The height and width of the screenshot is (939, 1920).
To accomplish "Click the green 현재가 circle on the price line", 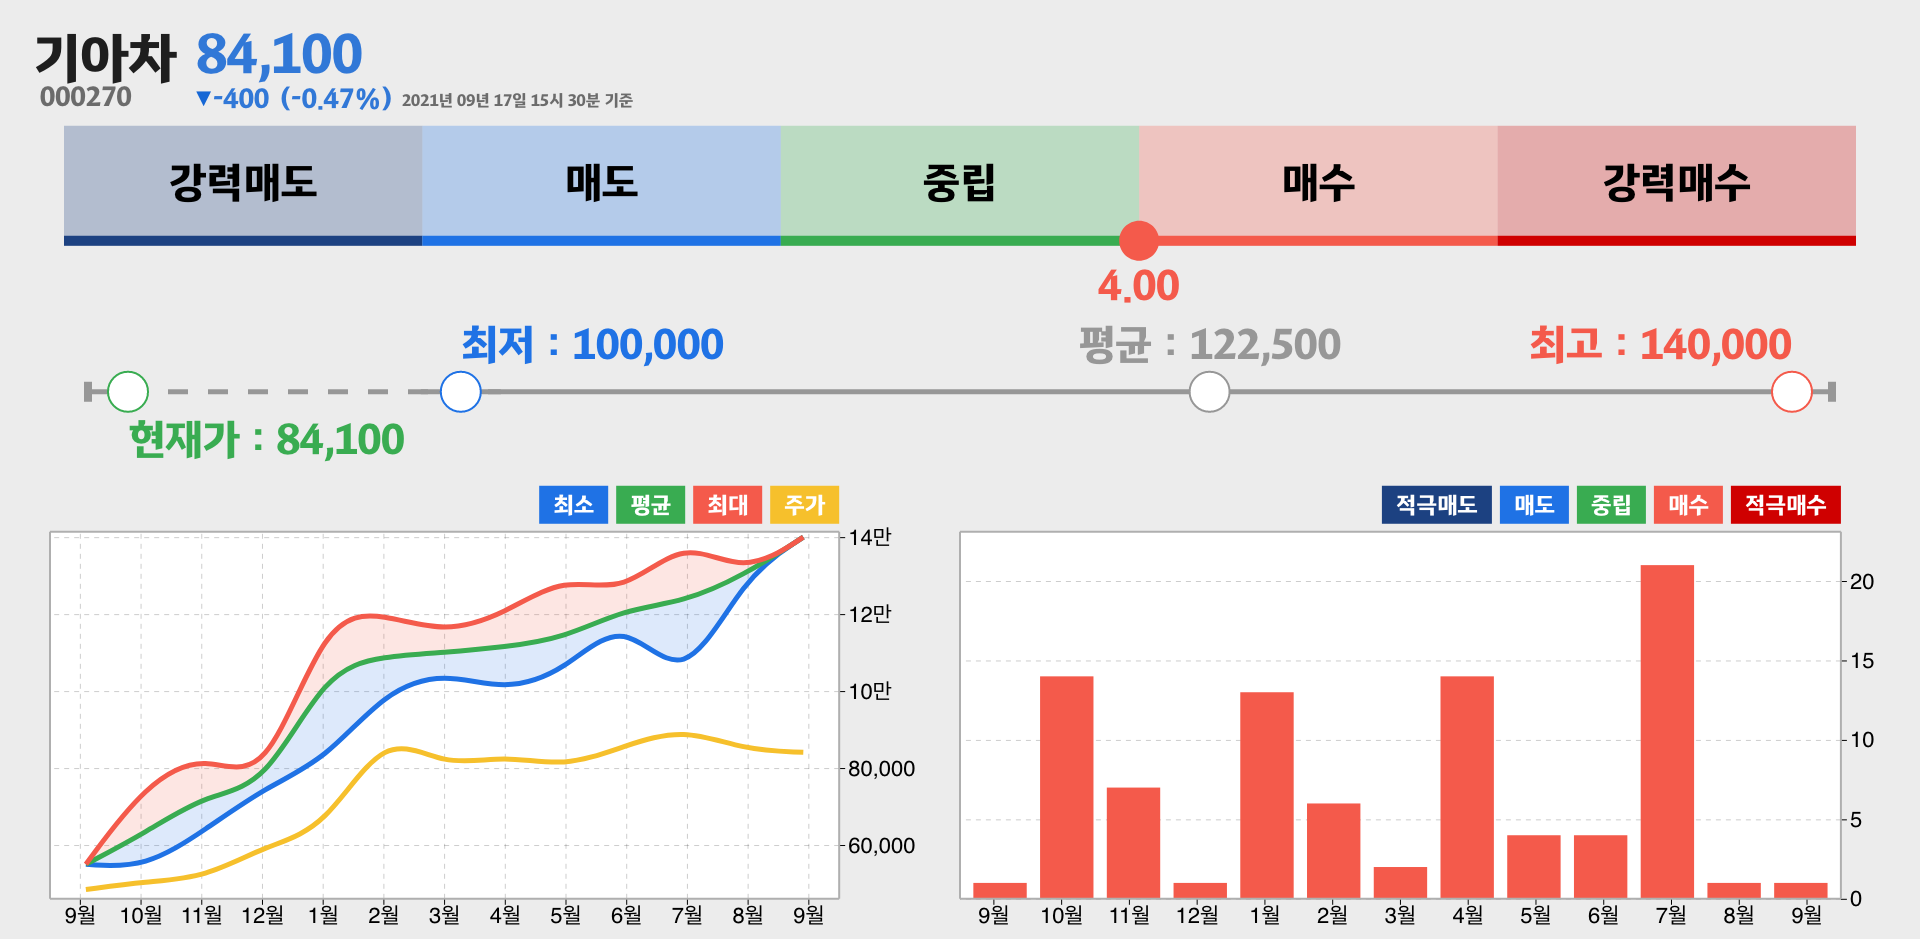I will 128,392.
